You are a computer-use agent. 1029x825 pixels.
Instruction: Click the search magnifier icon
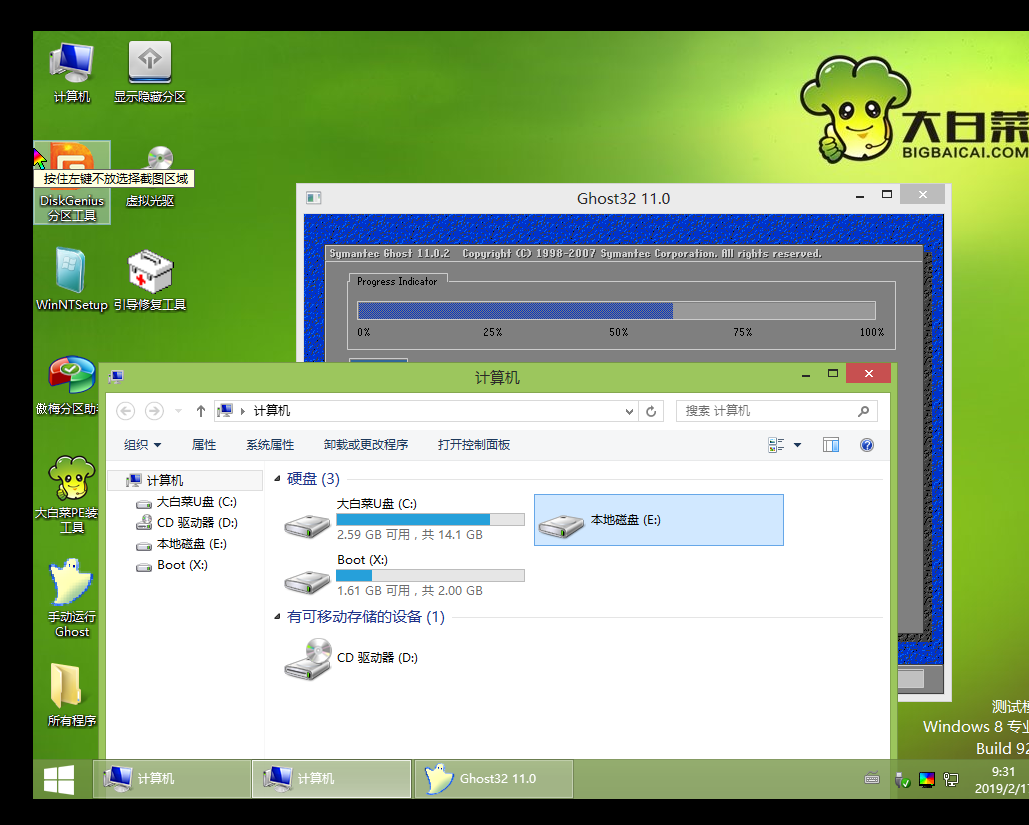(x=863, y=411)
